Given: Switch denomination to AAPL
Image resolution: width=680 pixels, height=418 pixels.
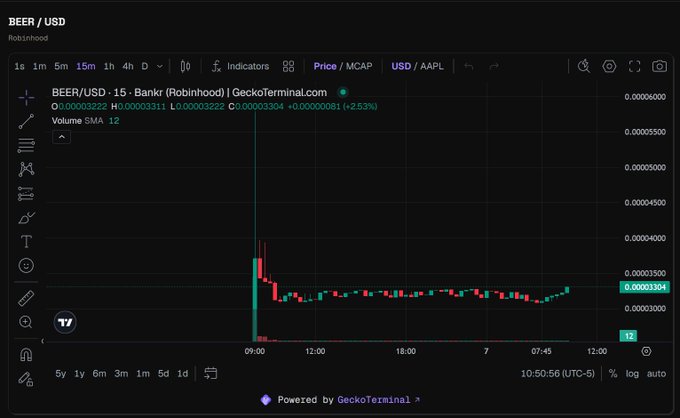Looking at the screenshot, I should click(x=432, y=66).
